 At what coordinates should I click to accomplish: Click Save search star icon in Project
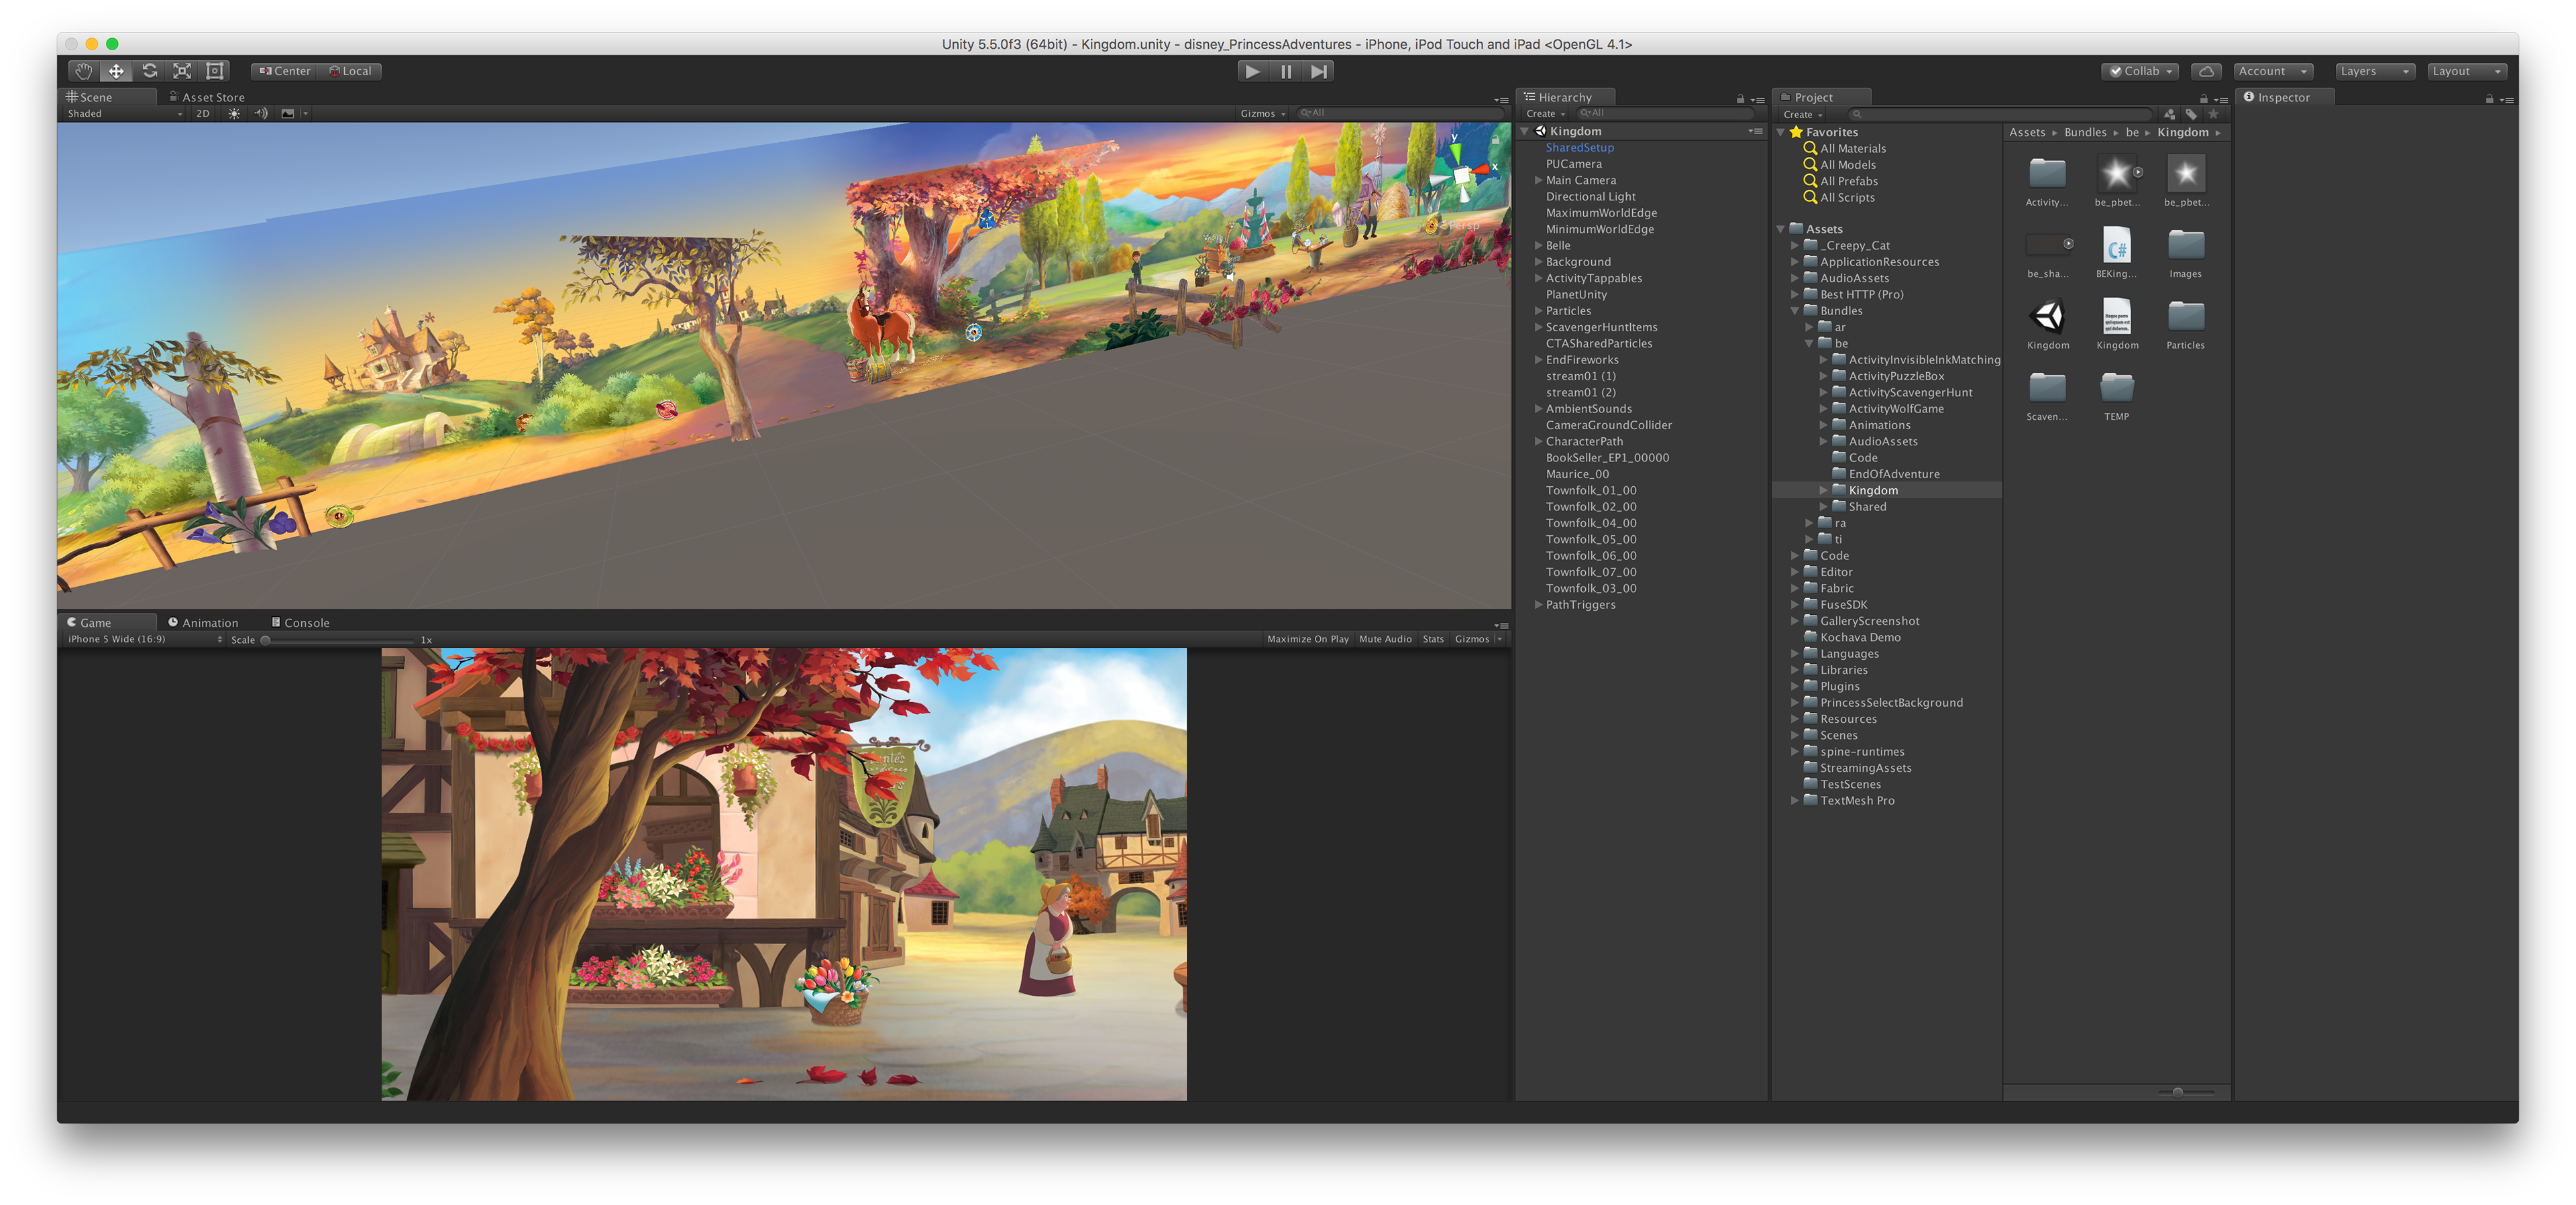(x=2213, y=114)
